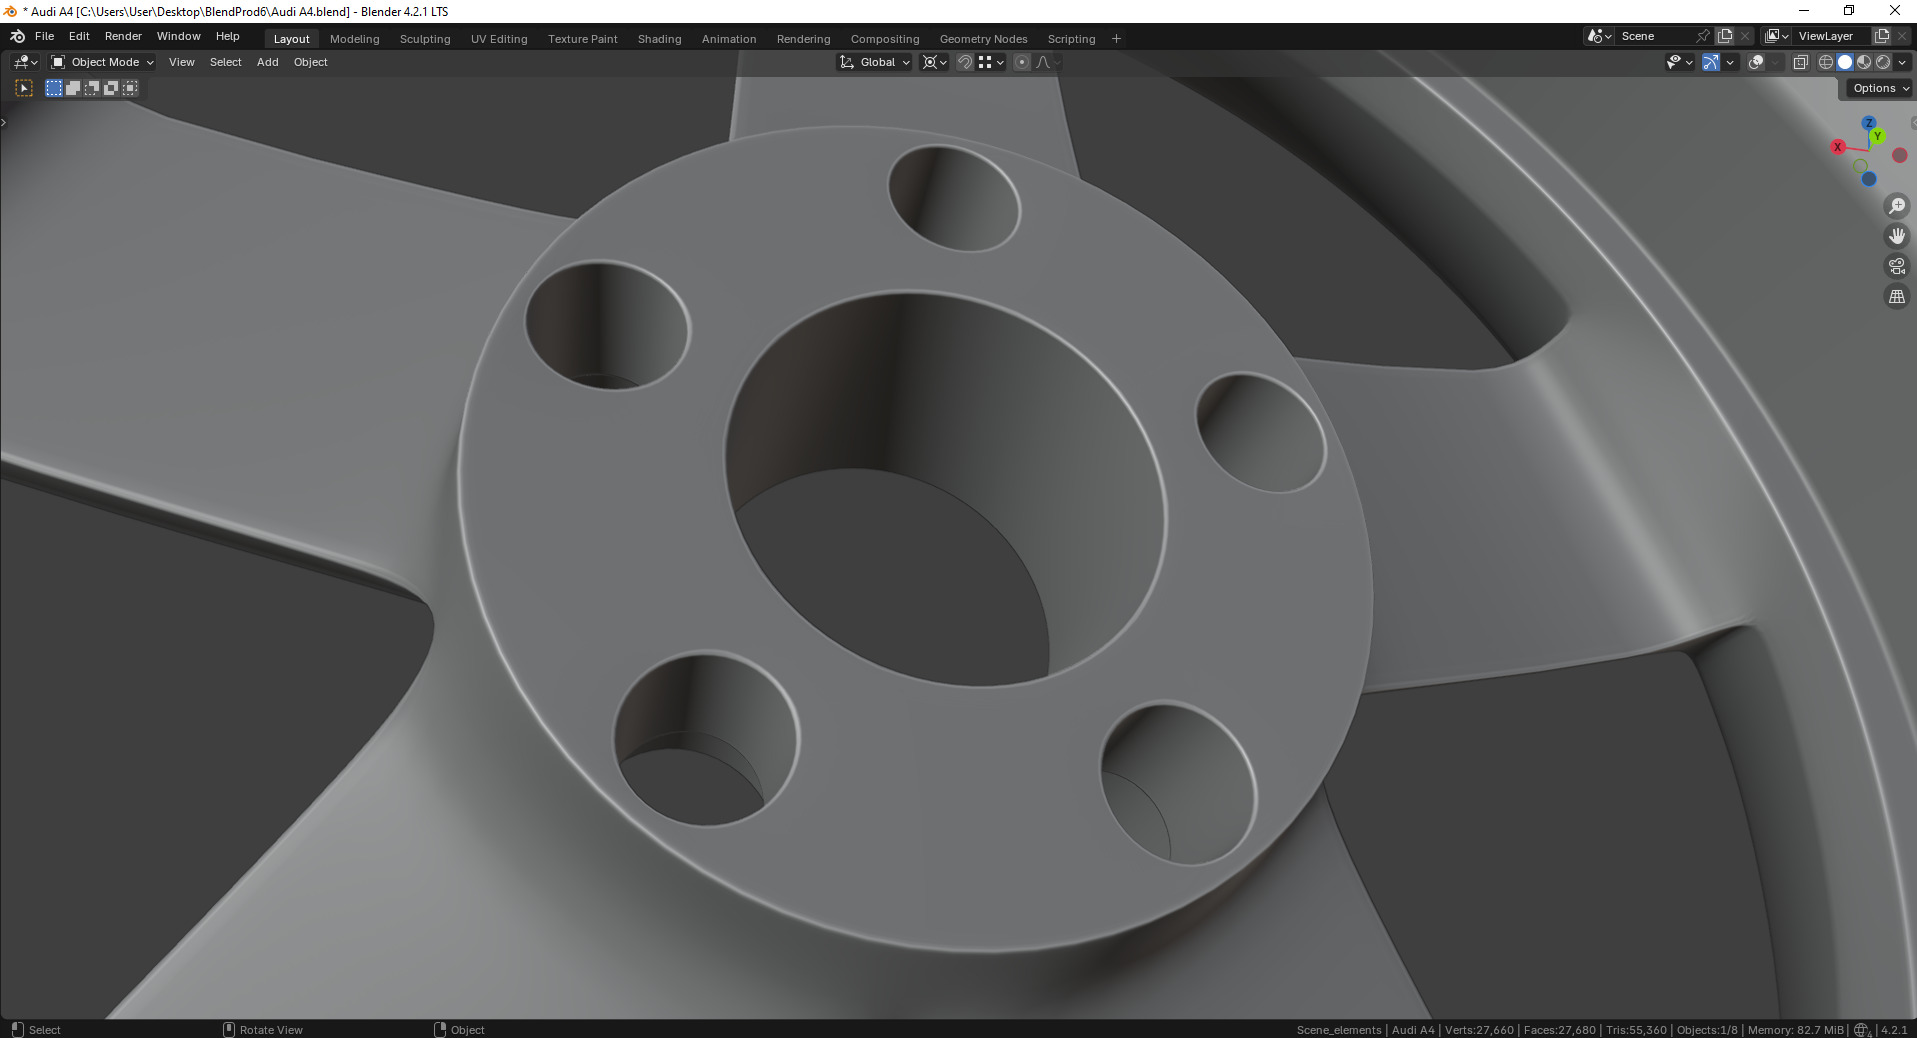Open the Render menu
The width and height of the screenshot is (1917, 1038).
point(123,36)
